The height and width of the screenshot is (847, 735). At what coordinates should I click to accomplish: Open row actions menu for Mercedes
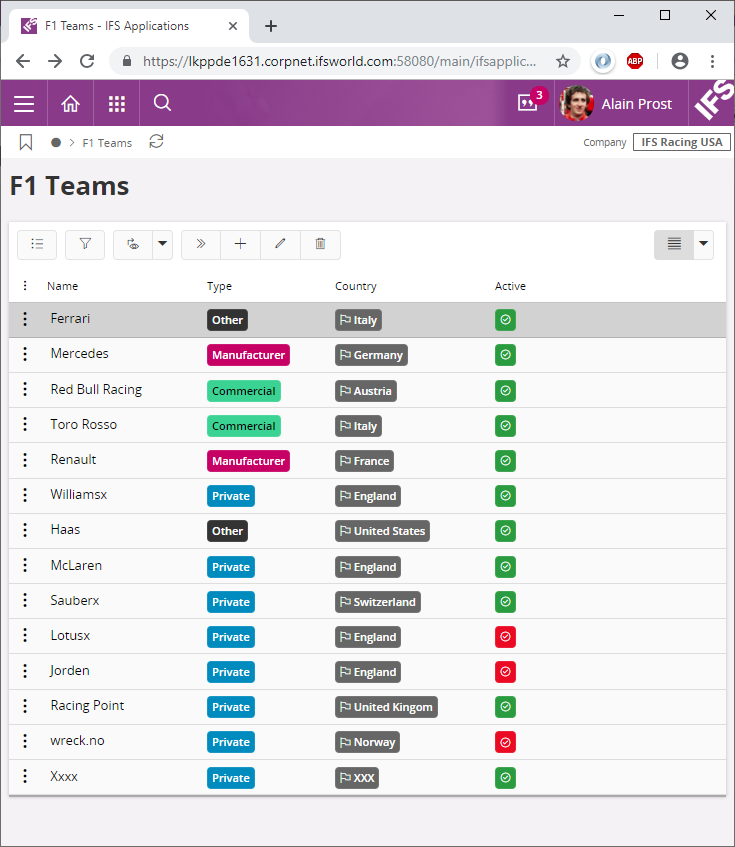pos(25,355)
